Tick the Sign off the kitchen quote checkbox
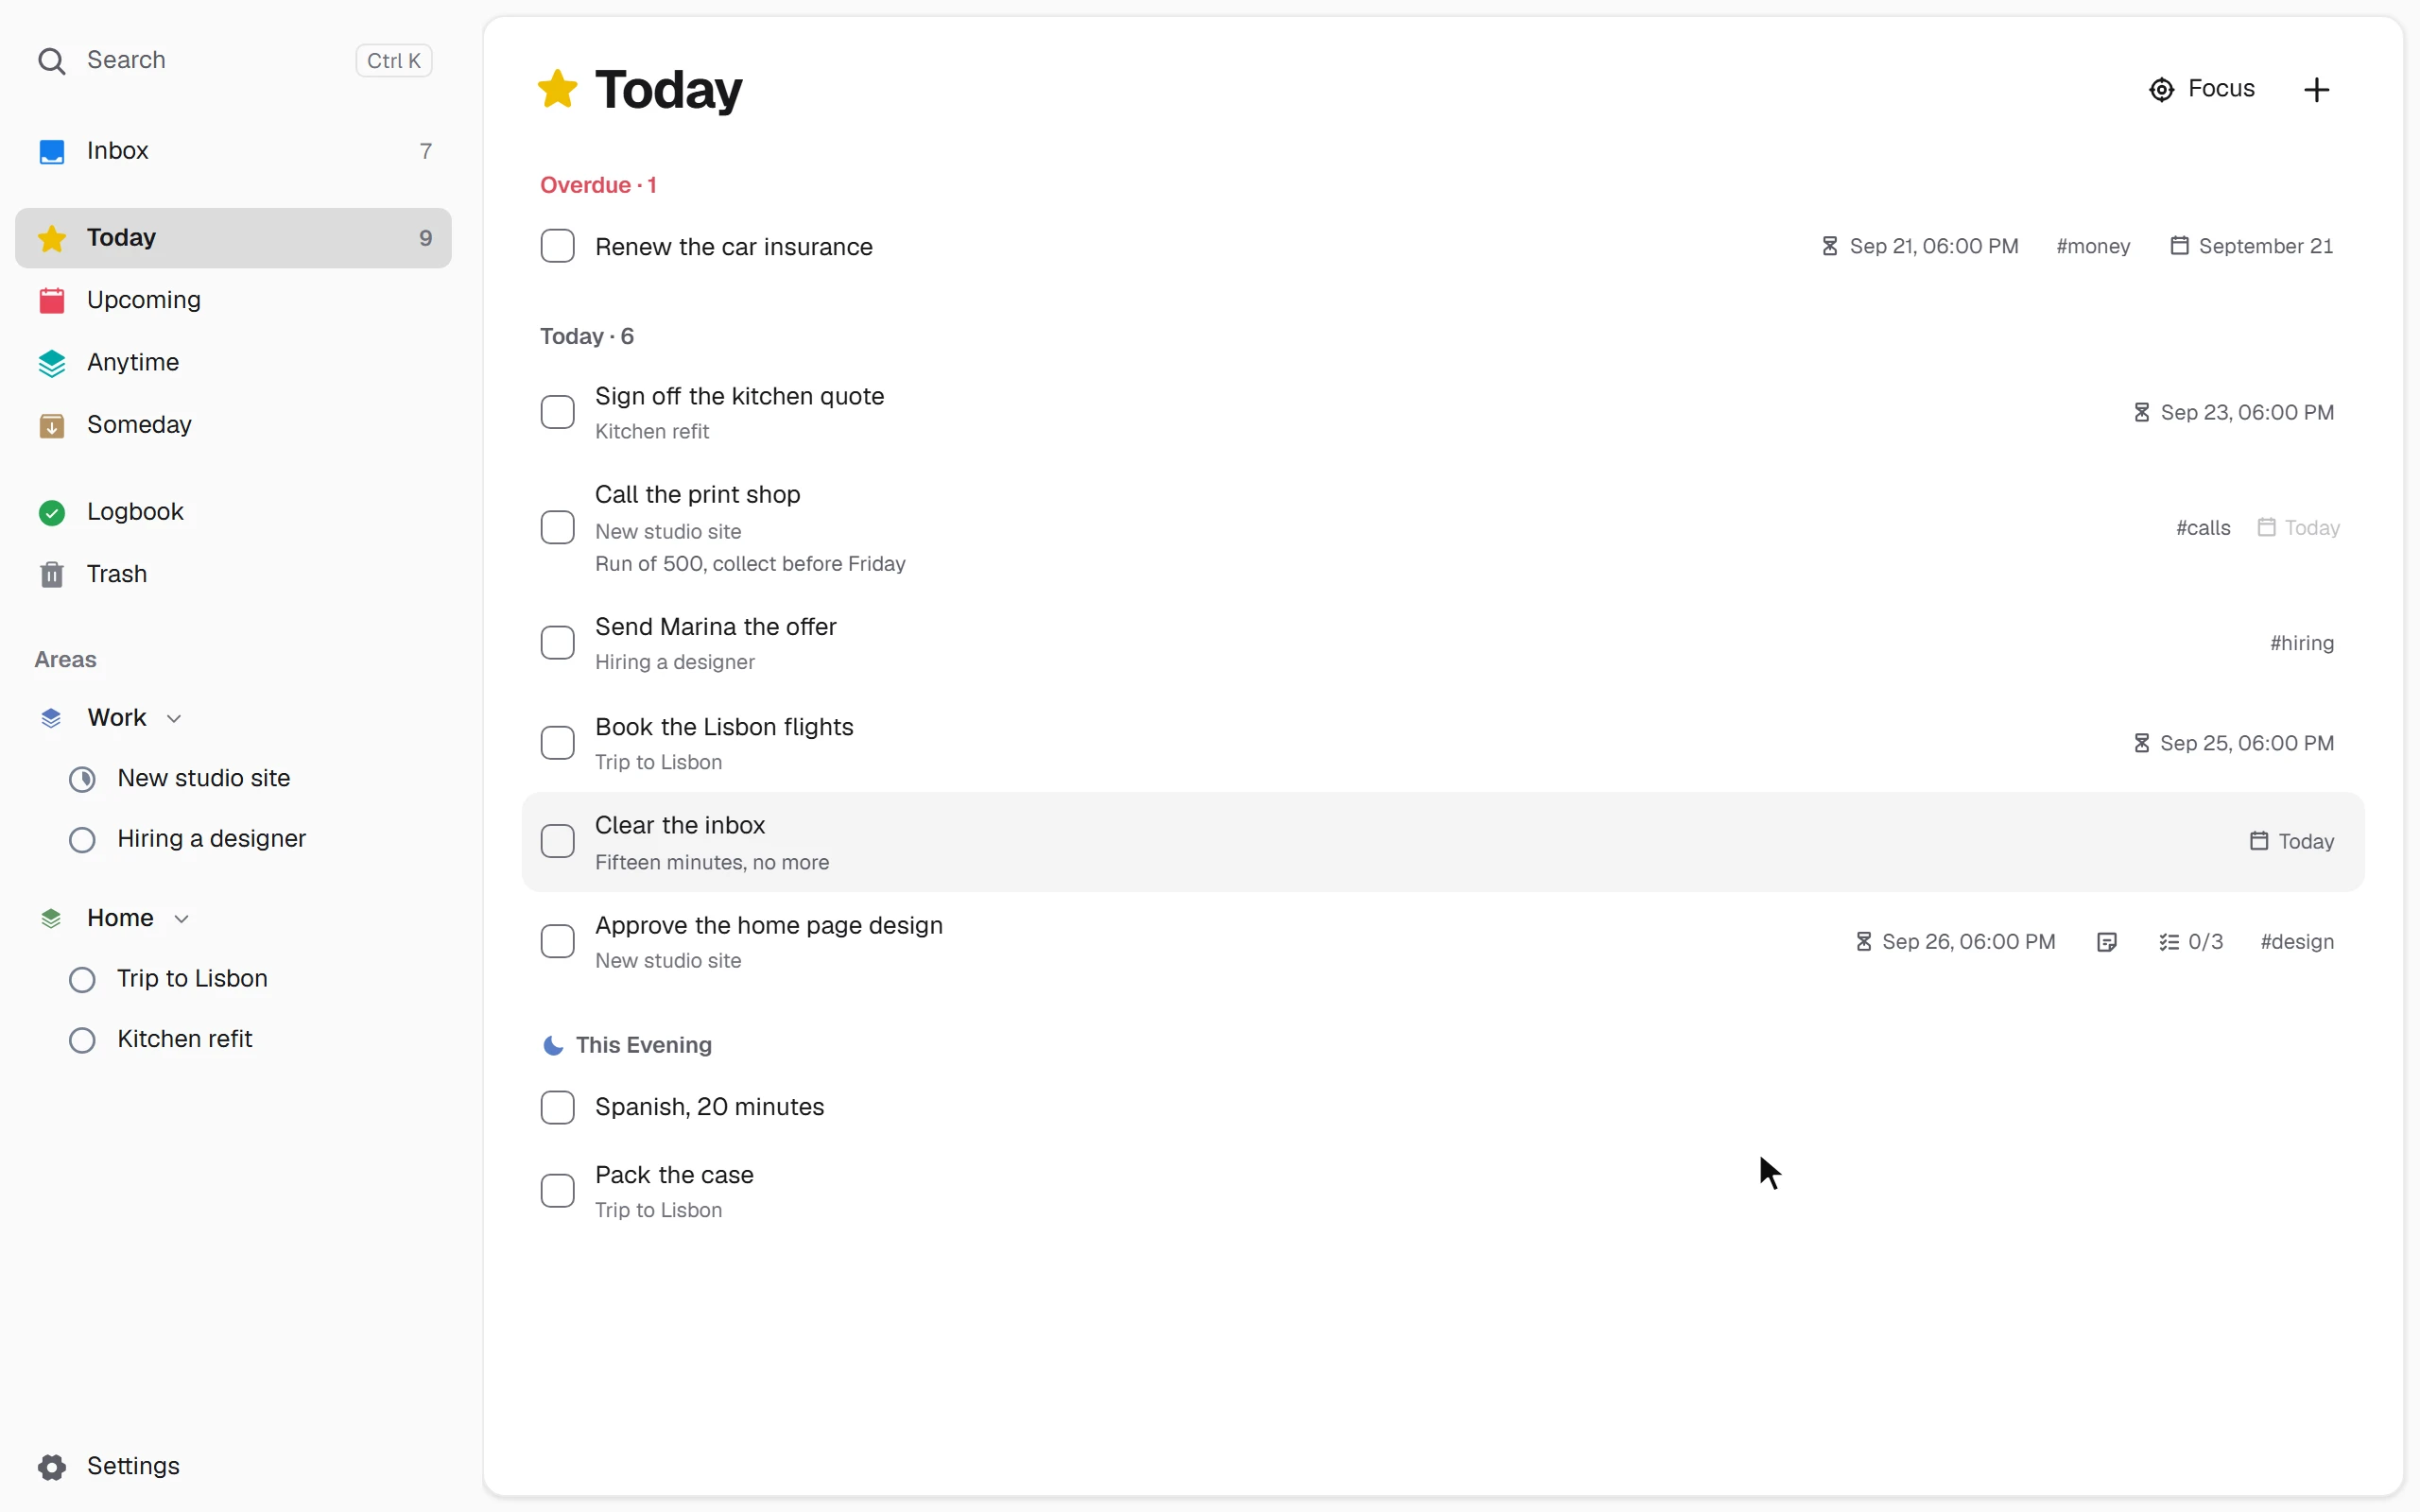2420x1512 pixels. tap(557, 412)
